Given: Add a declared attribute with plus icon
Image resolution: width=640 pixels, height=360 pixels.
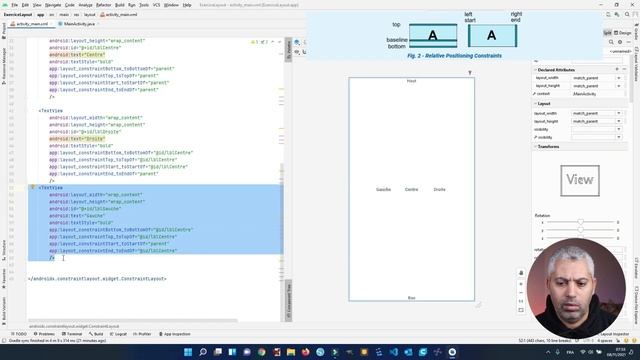Looking at the screenshot, I should [617, 69].
